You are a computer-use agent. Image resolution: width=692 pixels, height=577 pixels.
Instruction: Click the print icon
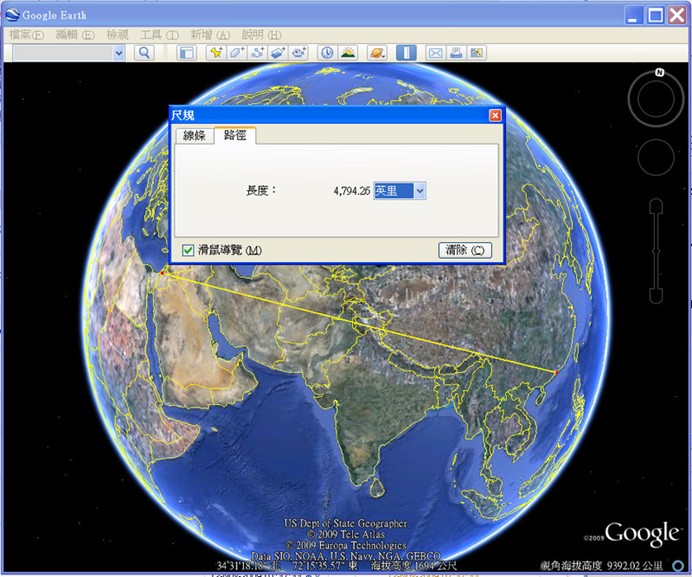(x=456, y=53)
